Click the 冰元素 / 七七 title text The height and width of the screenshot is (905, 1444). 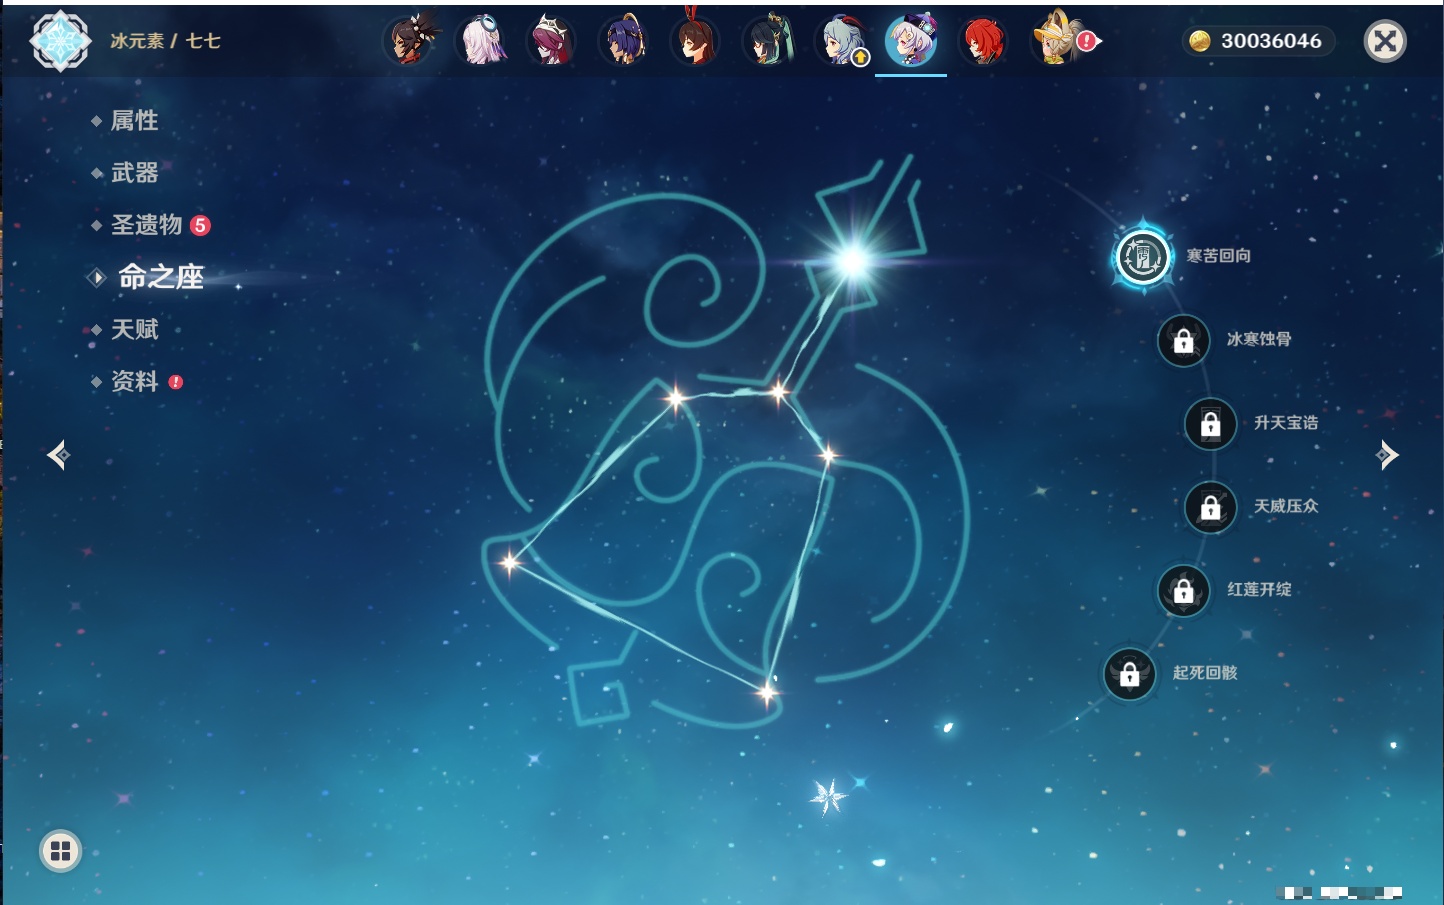coord(165,41)
